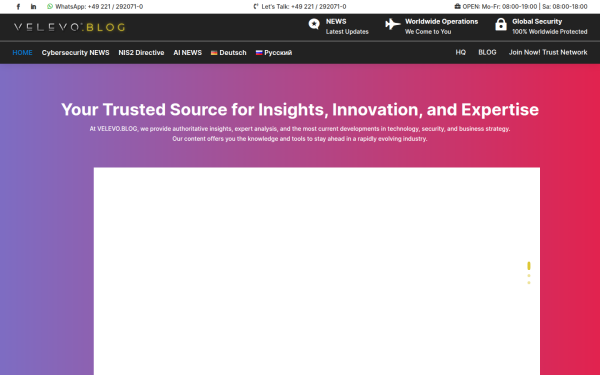600x375 pixels.
Task: Open NIS2 Directive menu item
Action: (141, 52)
